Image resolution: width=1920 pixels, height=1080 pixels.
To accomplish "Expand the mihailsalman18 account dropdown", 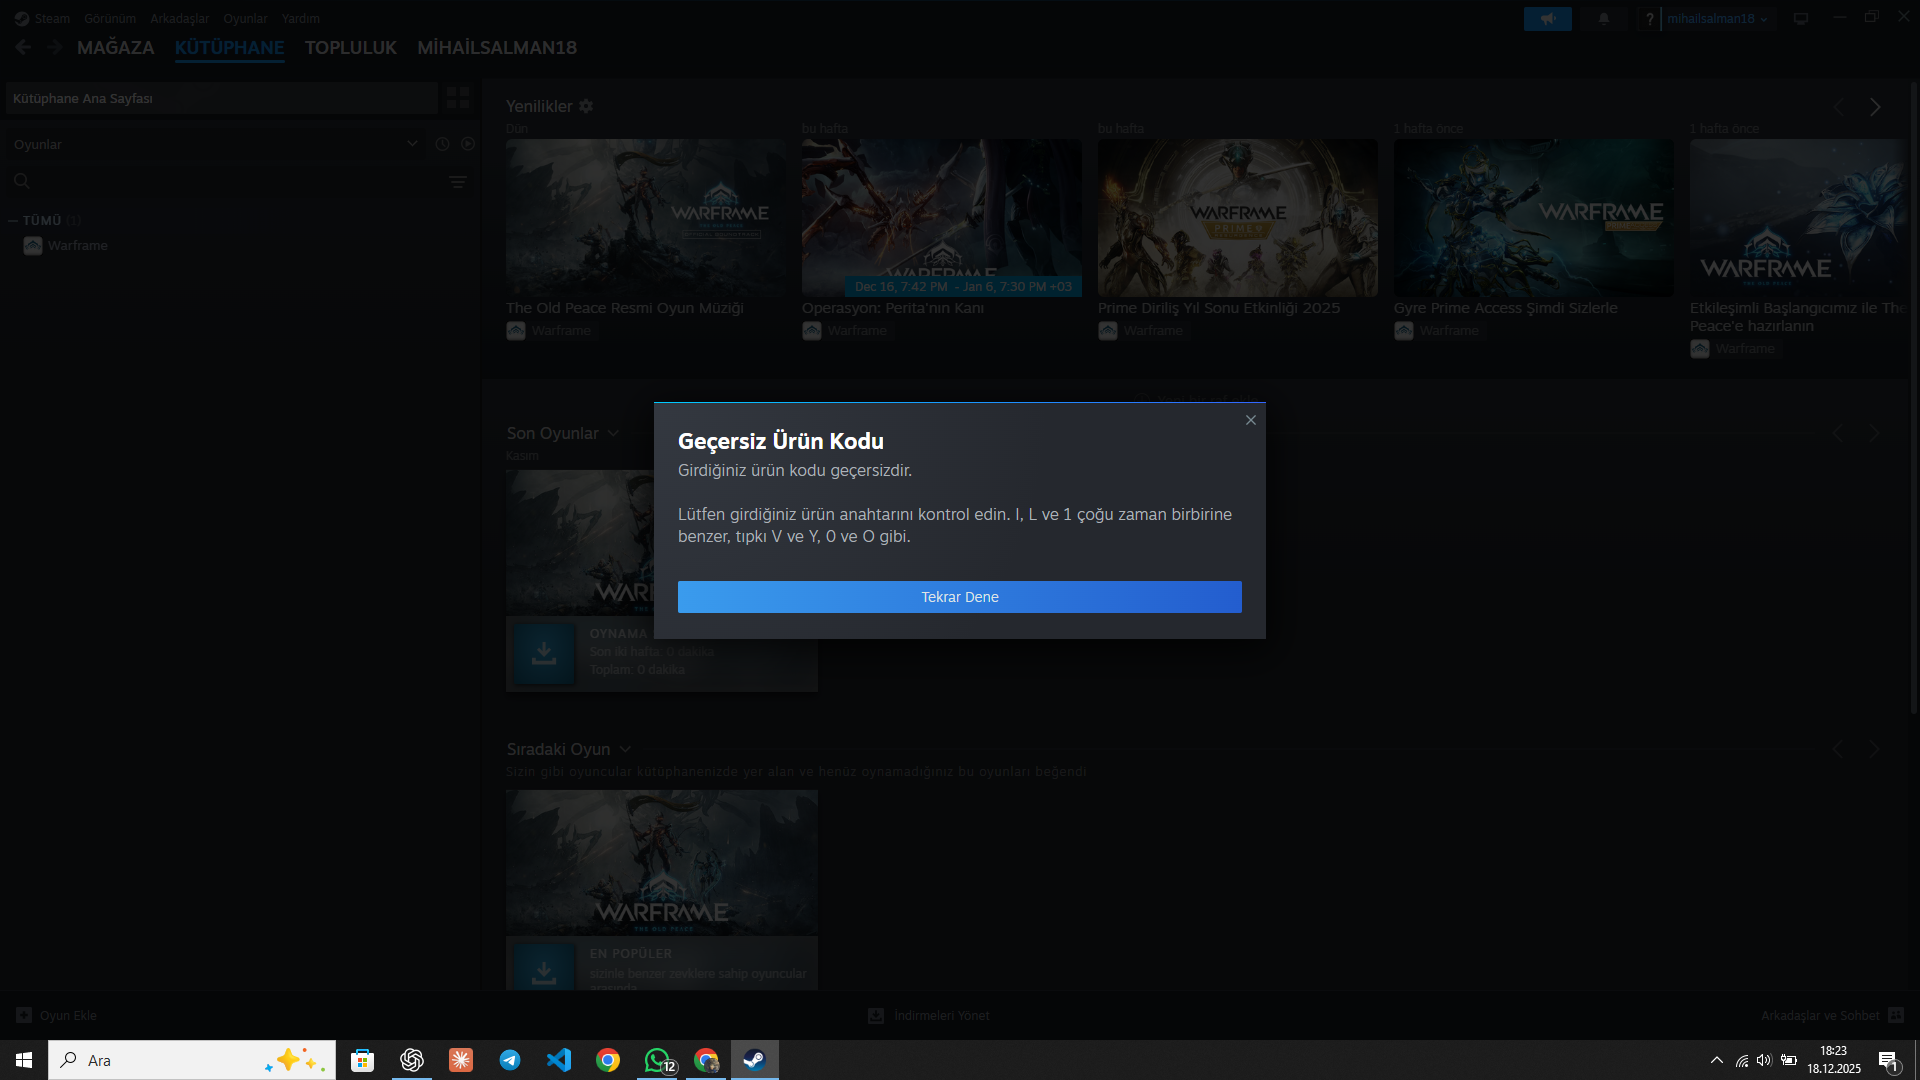I will click(x=1717, y=18).
